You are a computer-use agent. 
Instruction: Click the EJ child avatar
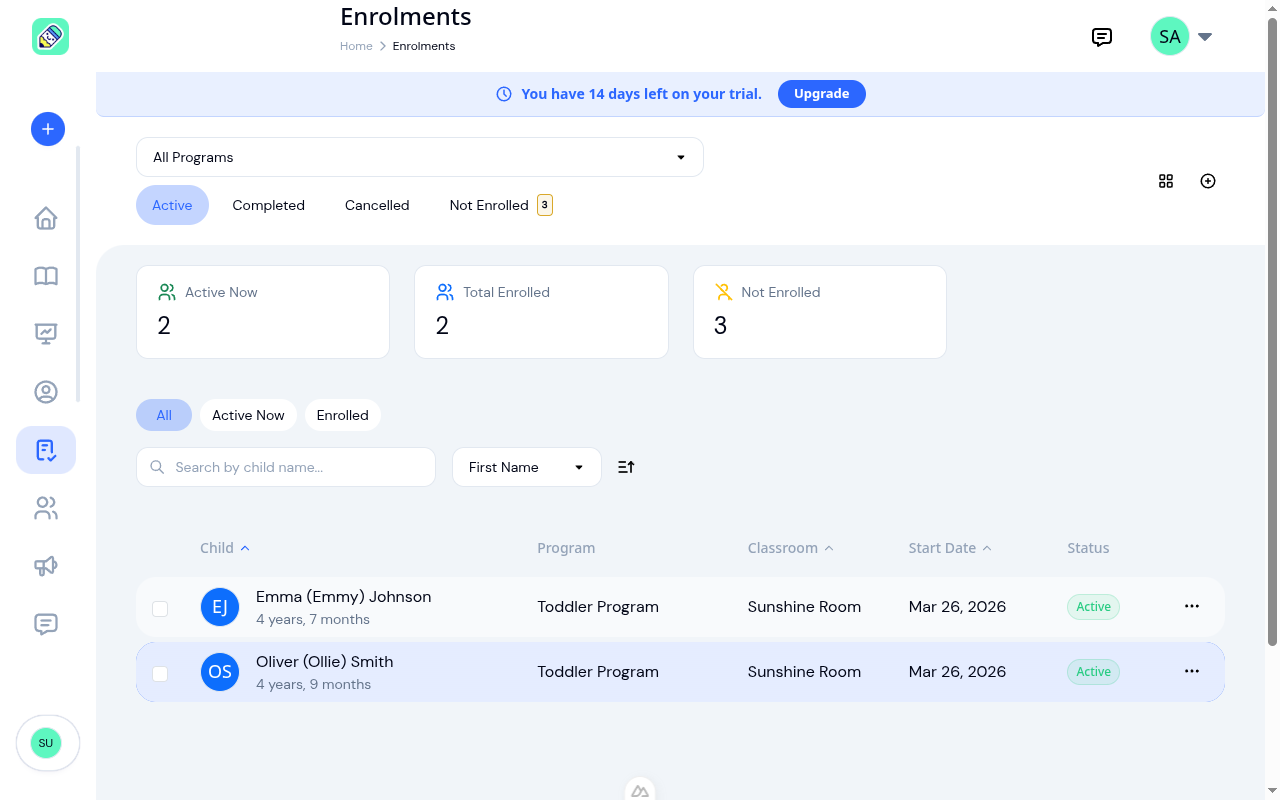[x=220, y=607]
